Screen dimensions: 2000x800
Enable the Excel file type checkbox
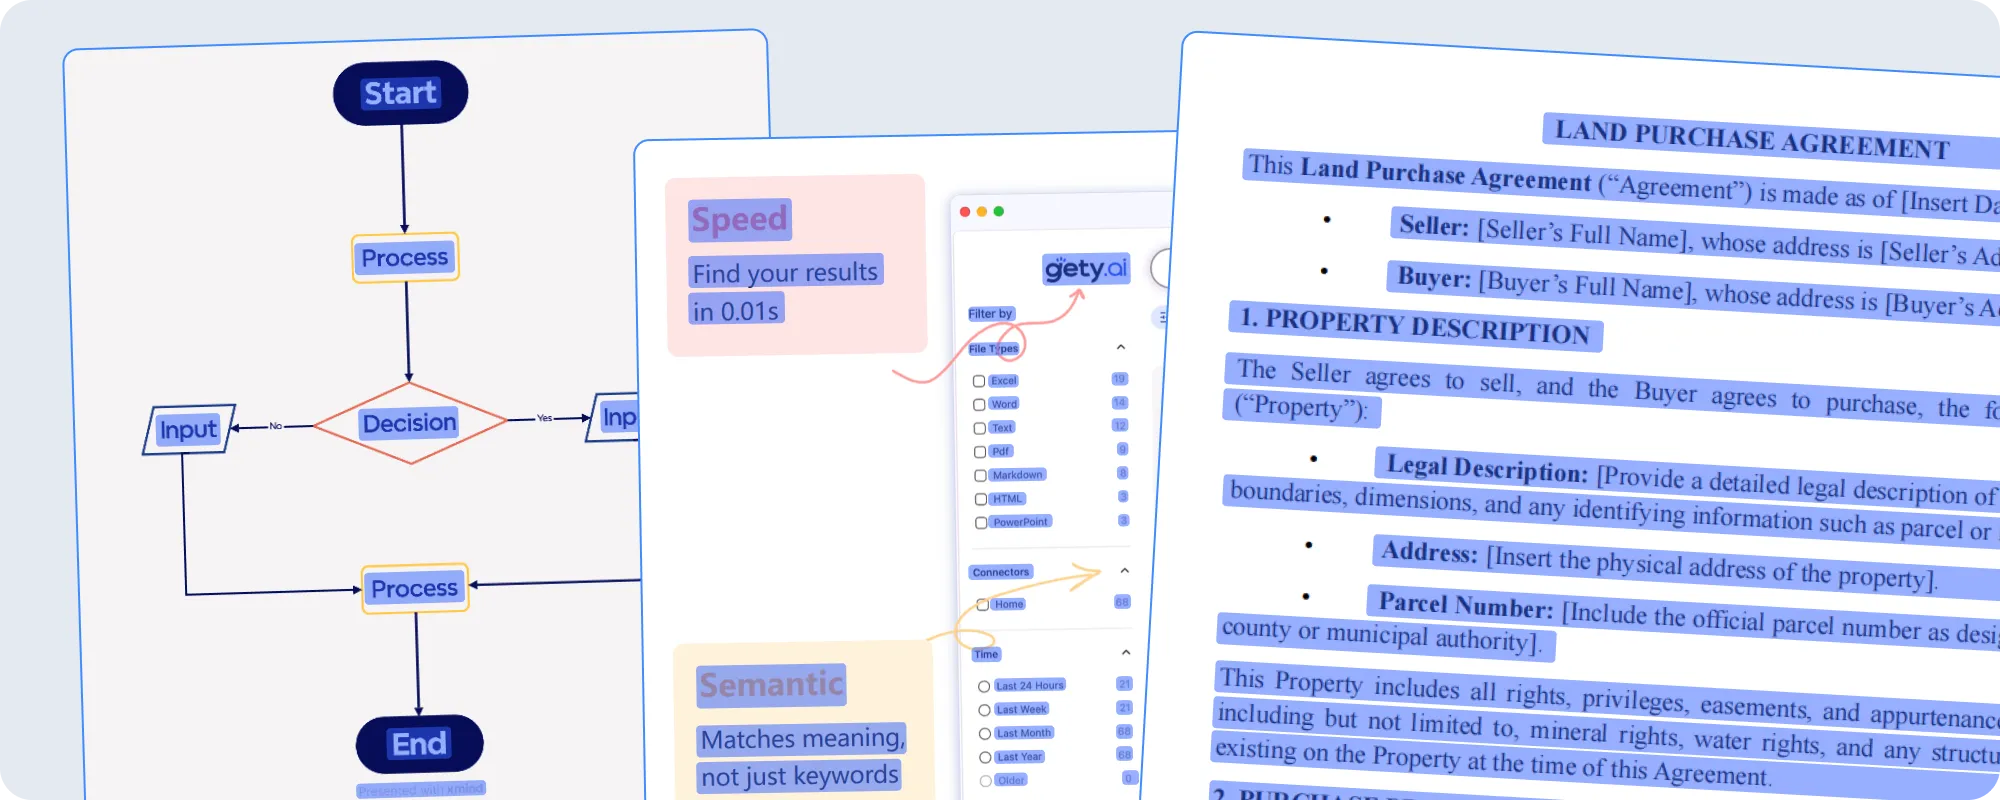979,381
